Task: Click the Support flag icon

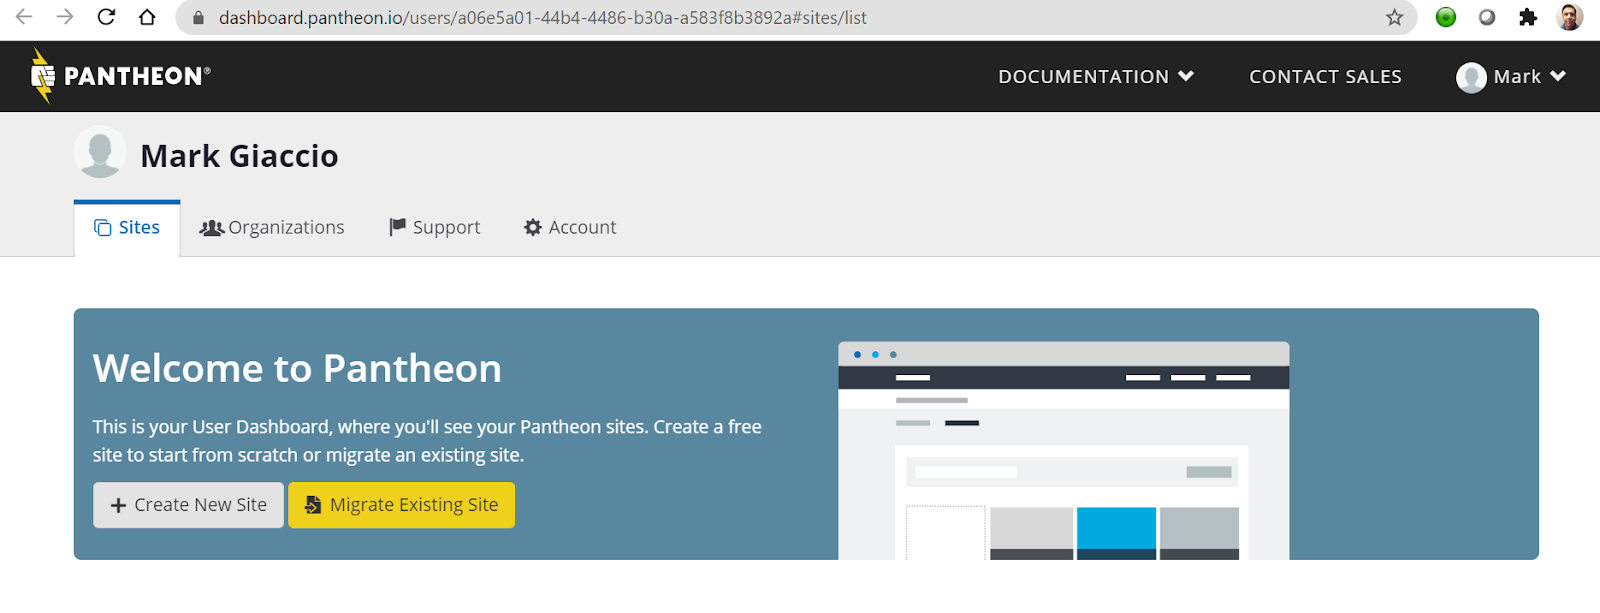Action: [397, 227]
